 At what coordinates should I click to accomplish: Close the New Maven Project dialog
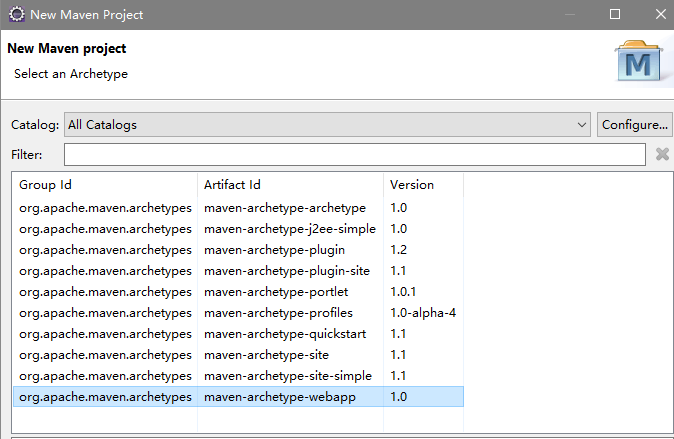click(661, 14)
